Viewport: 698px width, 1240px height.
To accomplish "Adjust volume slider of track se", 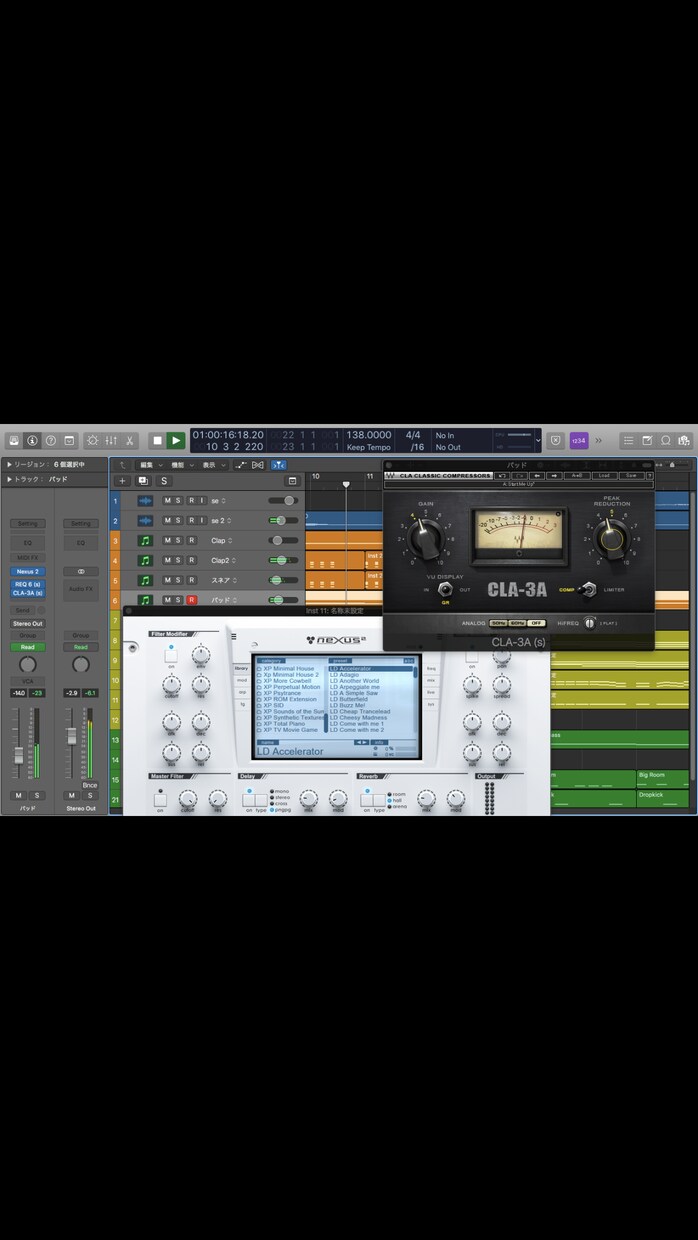I will click(283, 501).
